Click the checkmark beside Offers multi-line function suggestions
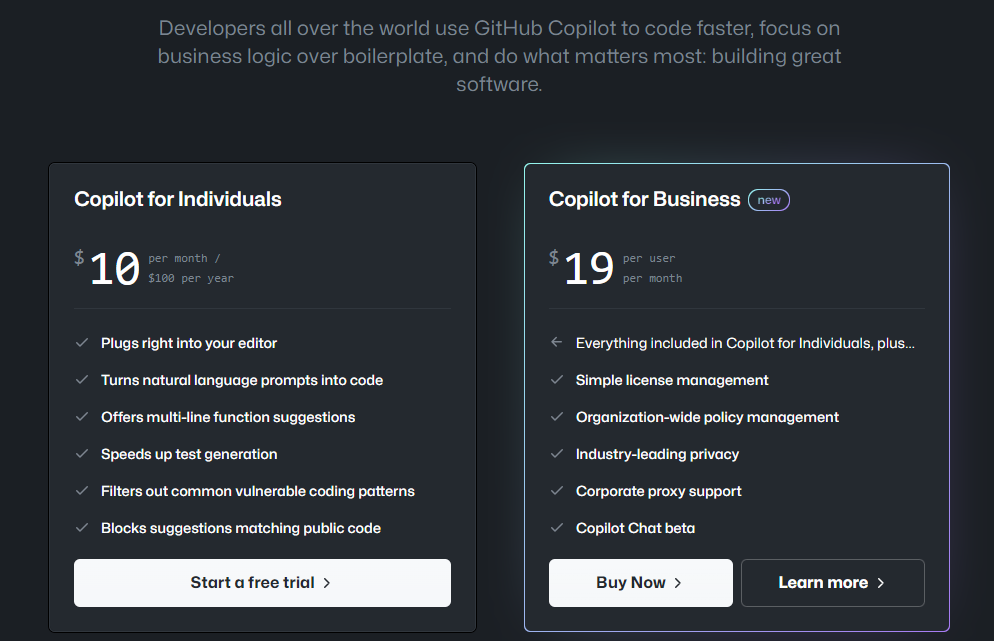The height and width of the screenshot is (641, 994). [x=82, y=417]
